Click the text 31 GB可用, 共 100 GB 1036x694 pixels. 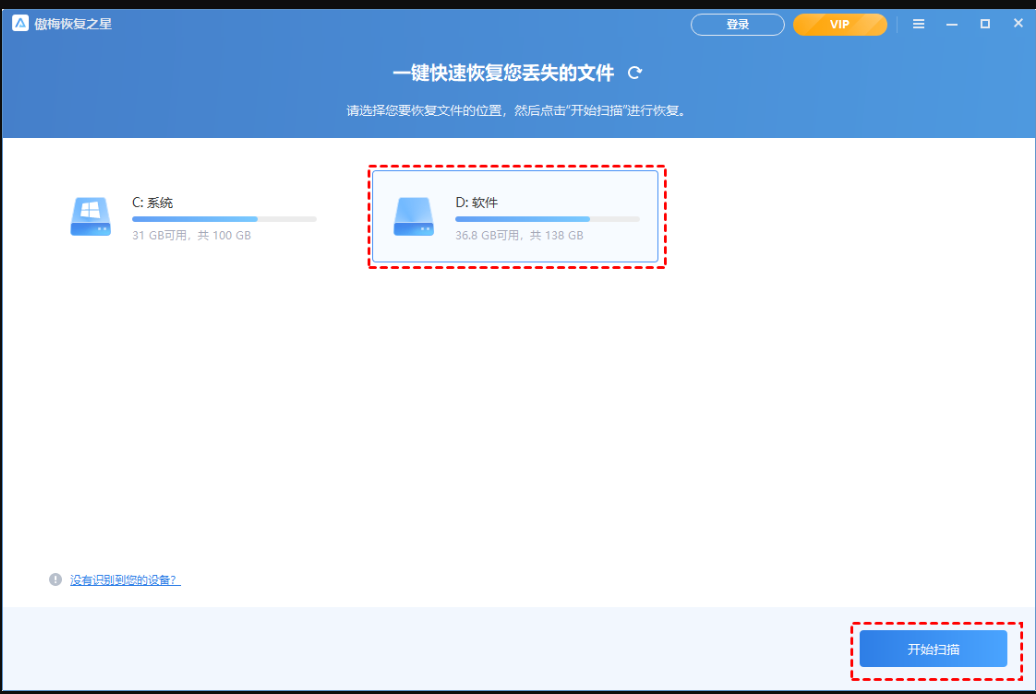[192, 235]
